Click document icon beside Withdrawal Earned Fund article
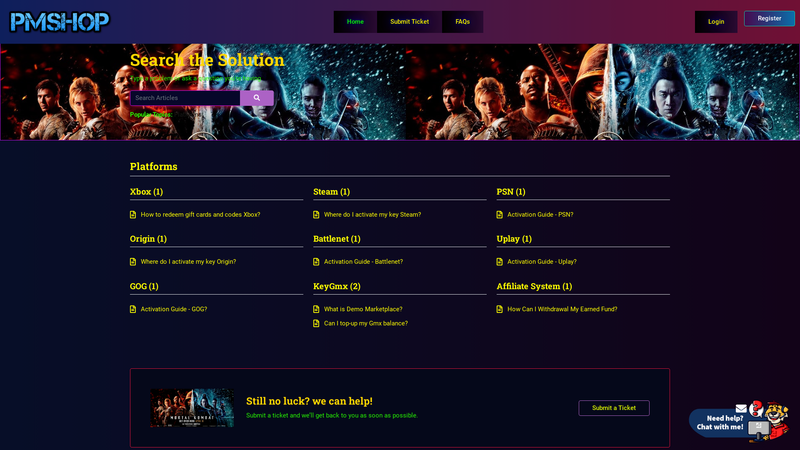This screenshot has width=800, height=450. coord(499,309)
